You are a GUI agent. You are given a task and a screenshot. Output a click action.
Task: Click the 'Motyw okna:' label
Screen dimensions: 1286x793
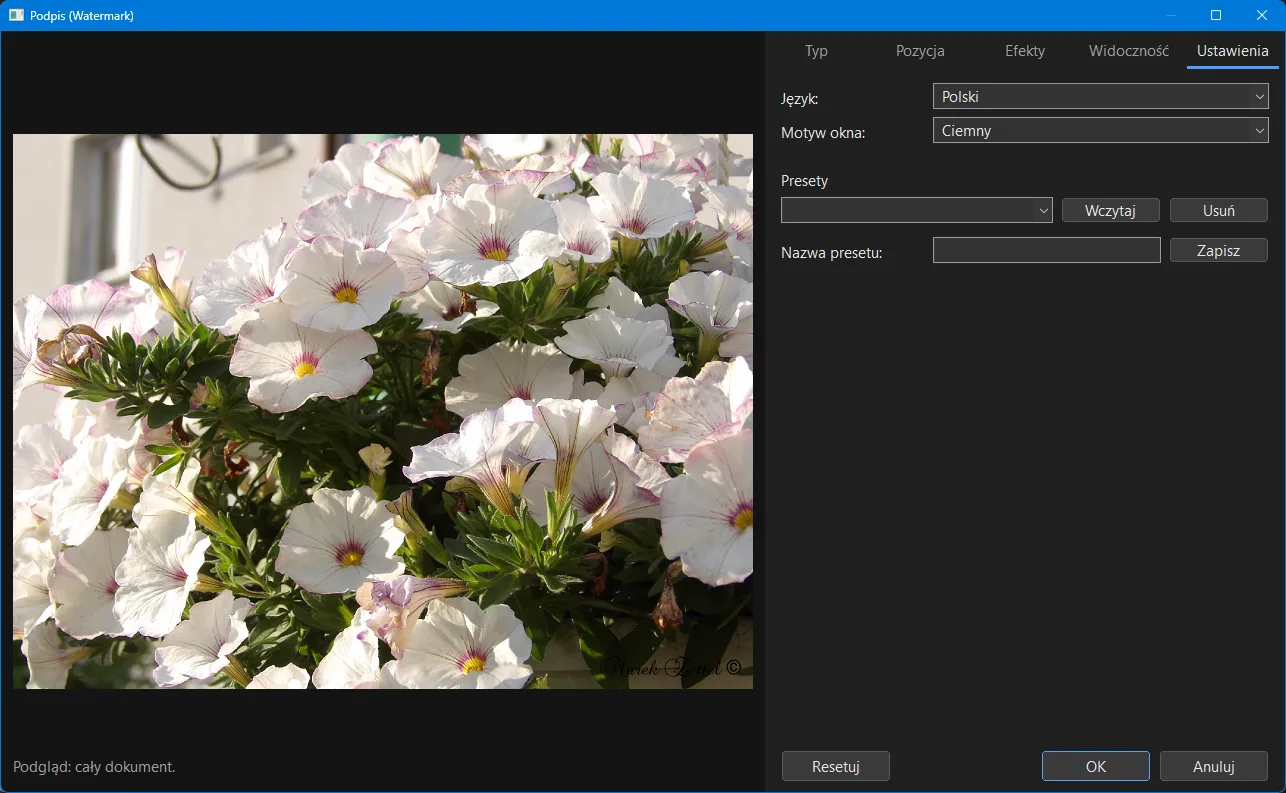pos(823,133)
